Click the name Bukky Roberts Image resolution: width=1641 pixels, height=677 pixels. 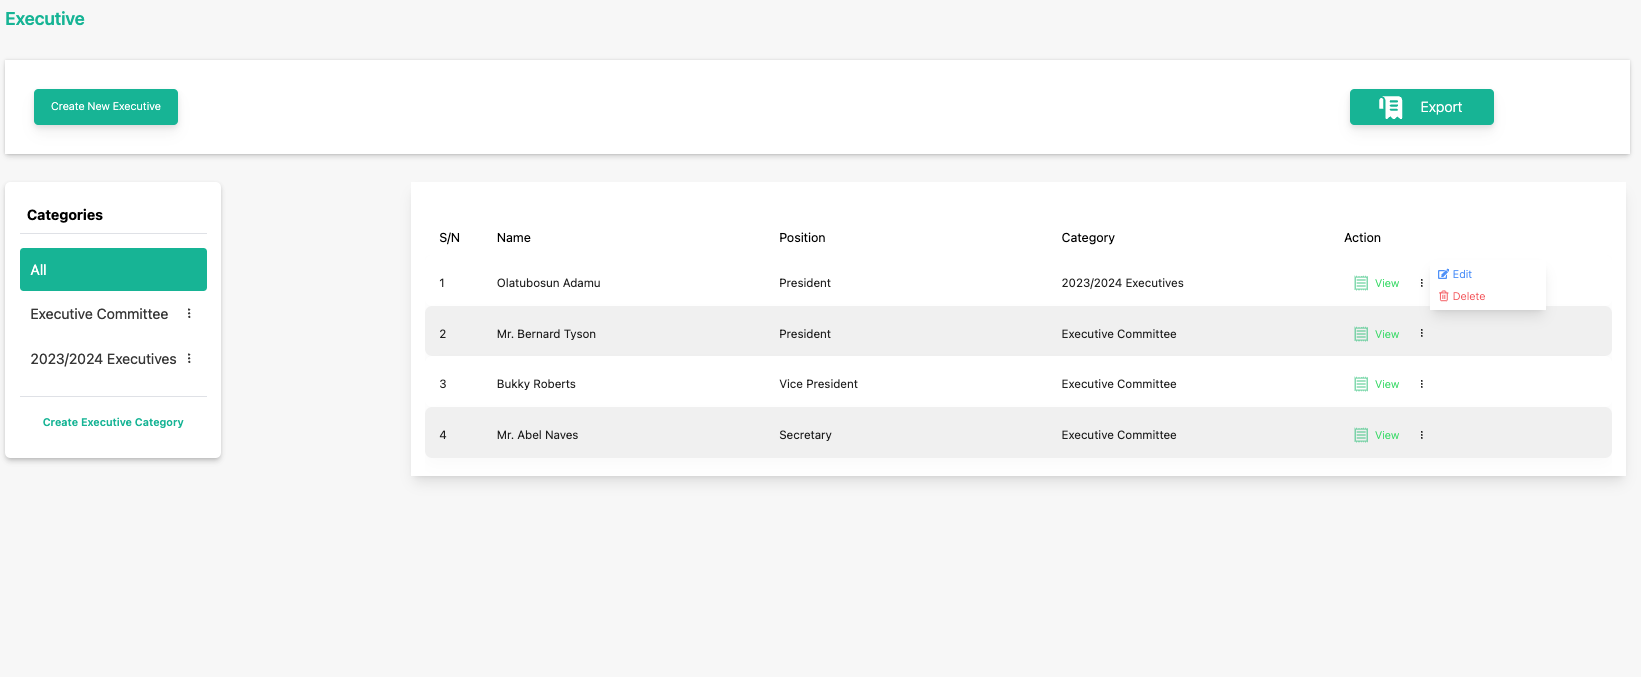pyautogui.click(x=536, y=384)
